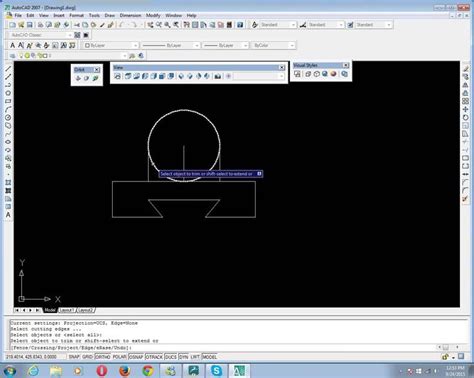Image resolution: width=474 pixels, height=378 pixels.
Task: Toggle POLAR tracking in status bar
Action: point(119,357)
